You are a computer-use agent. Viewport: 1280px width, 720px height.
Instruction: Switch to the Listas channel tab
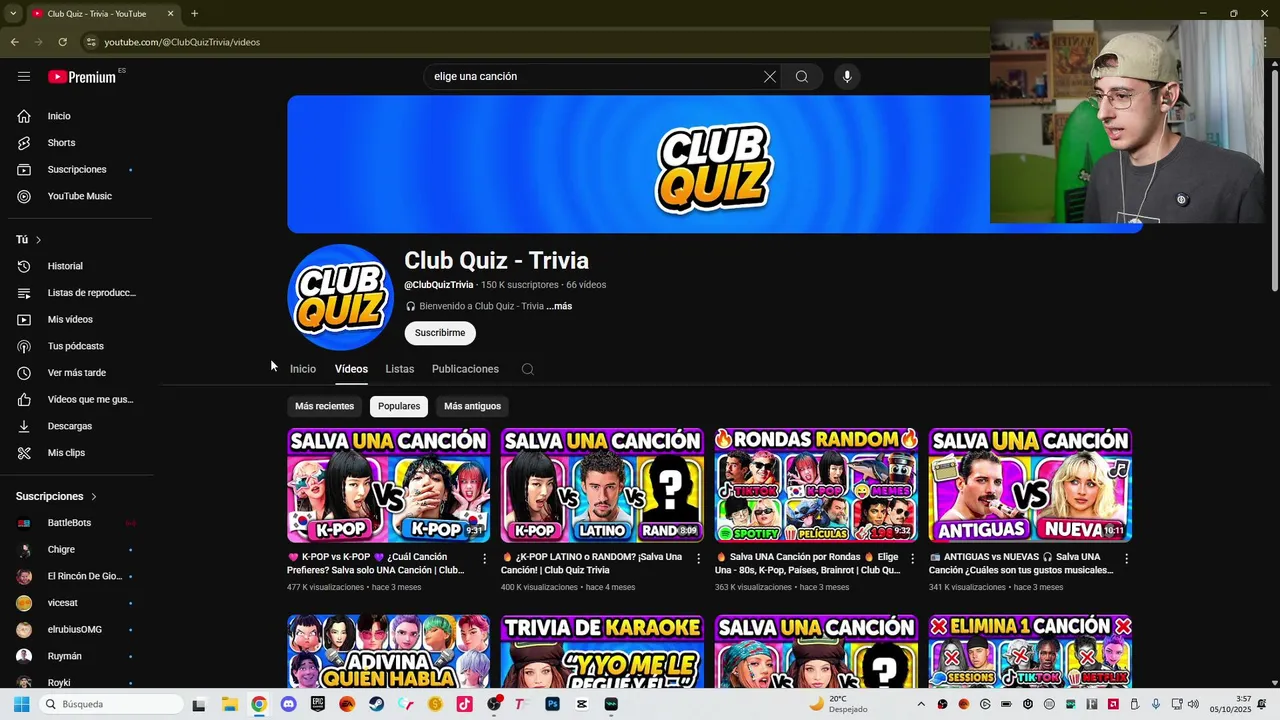coord(400,369)
